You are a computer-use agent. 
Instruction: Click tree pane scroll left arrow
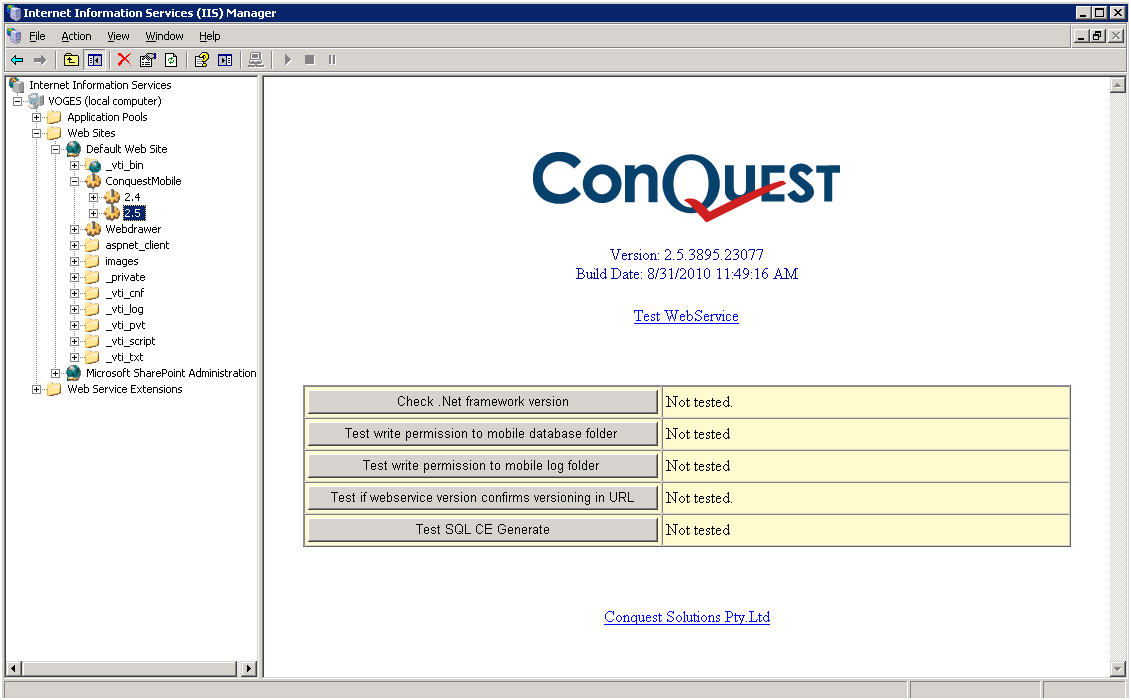point(13,668)
